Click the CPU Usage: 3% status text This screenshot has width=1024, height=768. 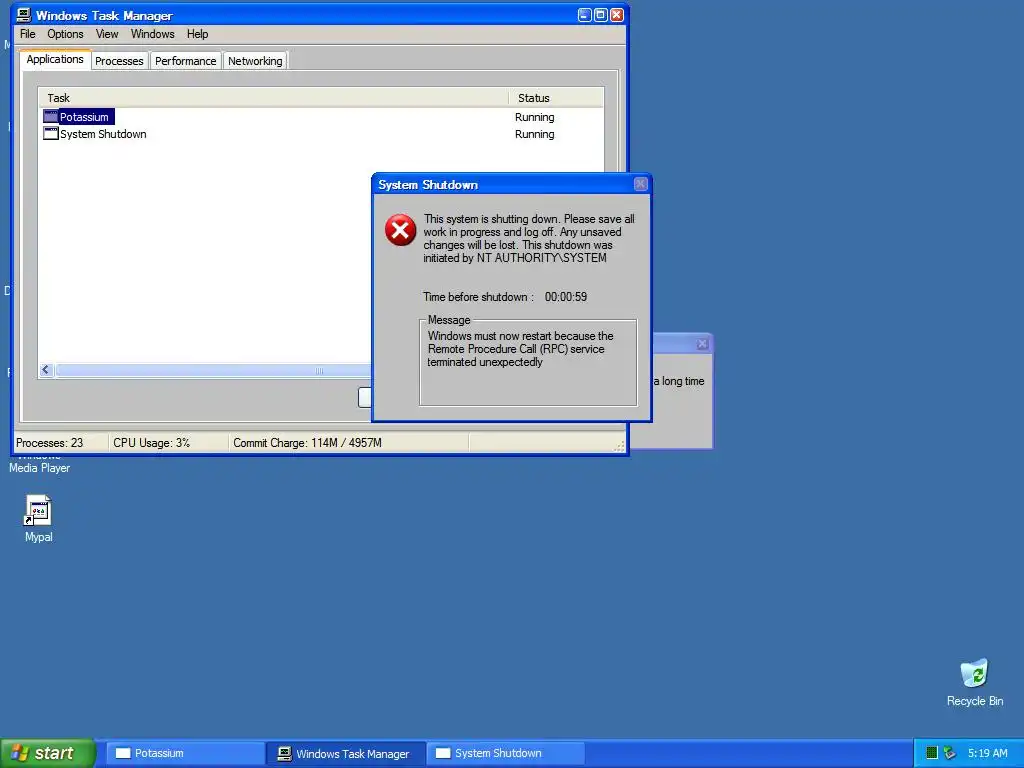click(152, 443)
